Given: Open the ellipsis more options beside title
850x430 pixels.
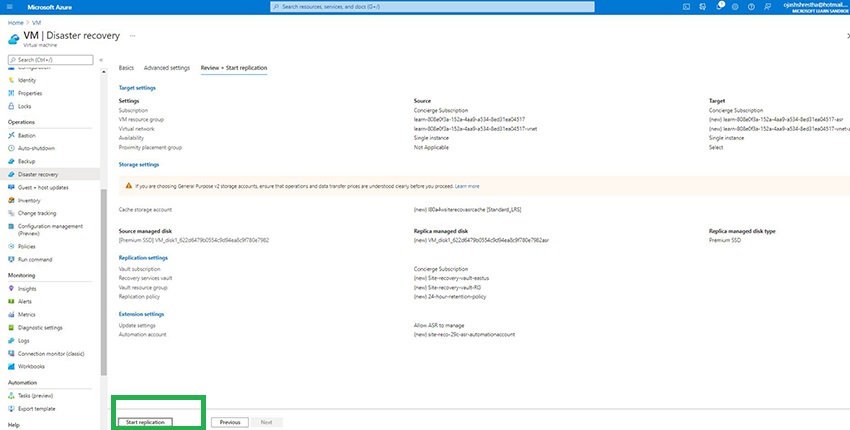Looking at the screenshot, I should (x=132, y=36).
